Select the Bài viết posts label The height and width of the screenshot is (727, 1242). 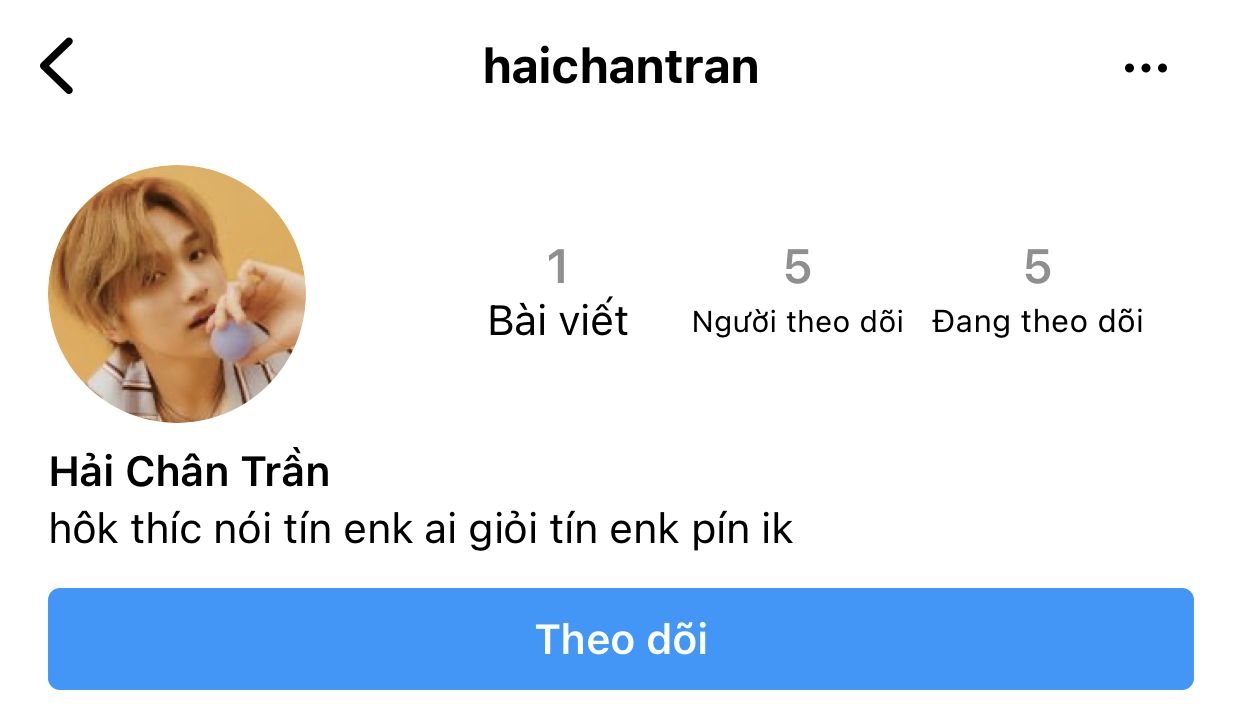(558, 321)
